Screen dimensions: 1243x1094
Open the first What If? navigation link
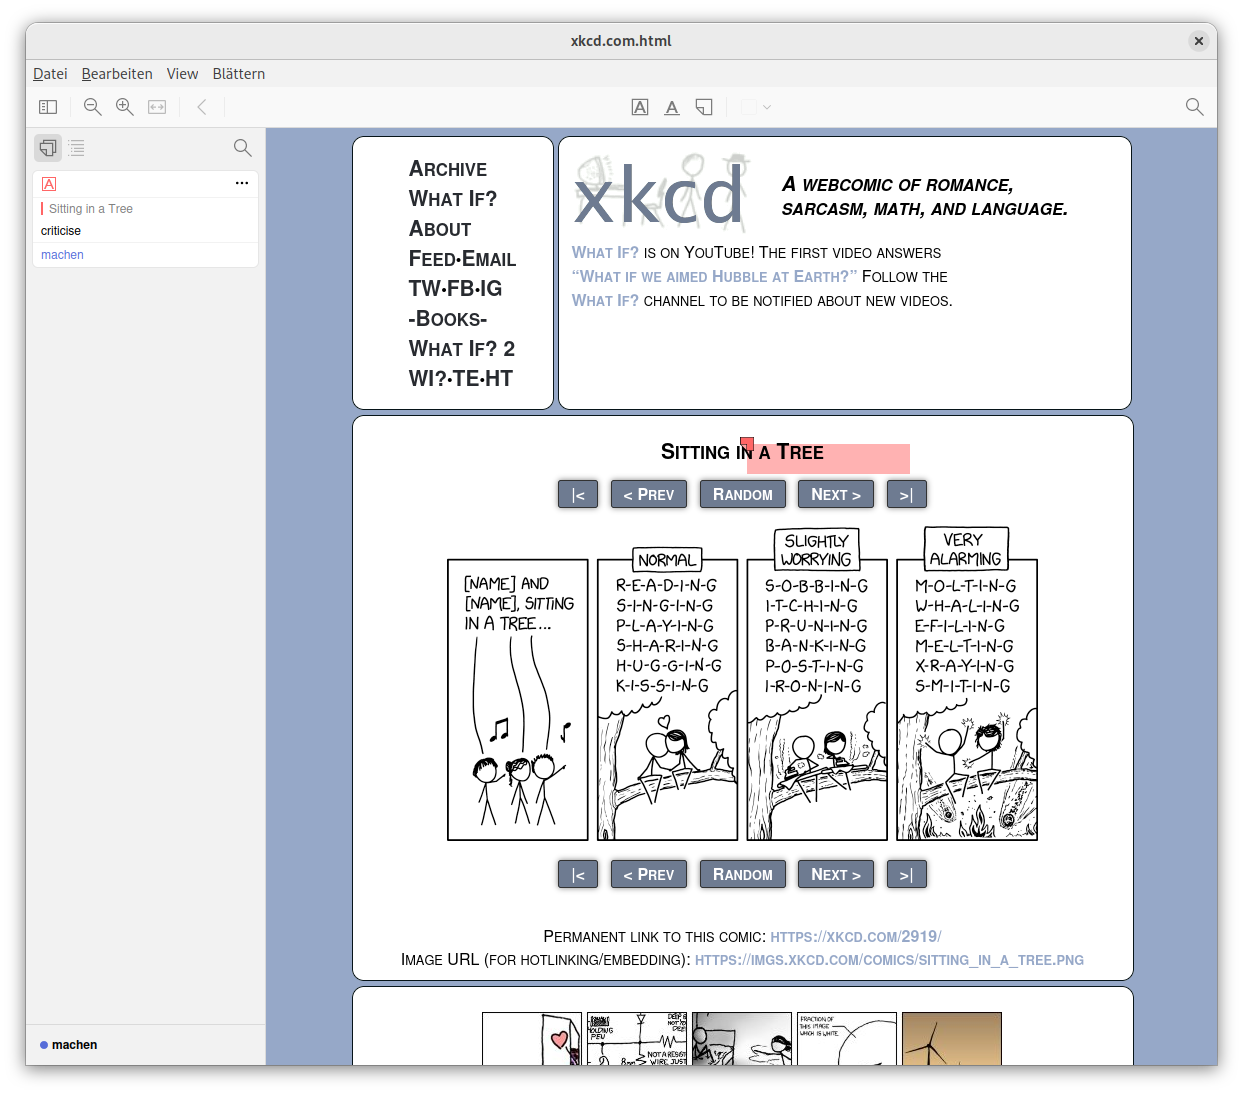pyautogui.click(x=453, y=199)
